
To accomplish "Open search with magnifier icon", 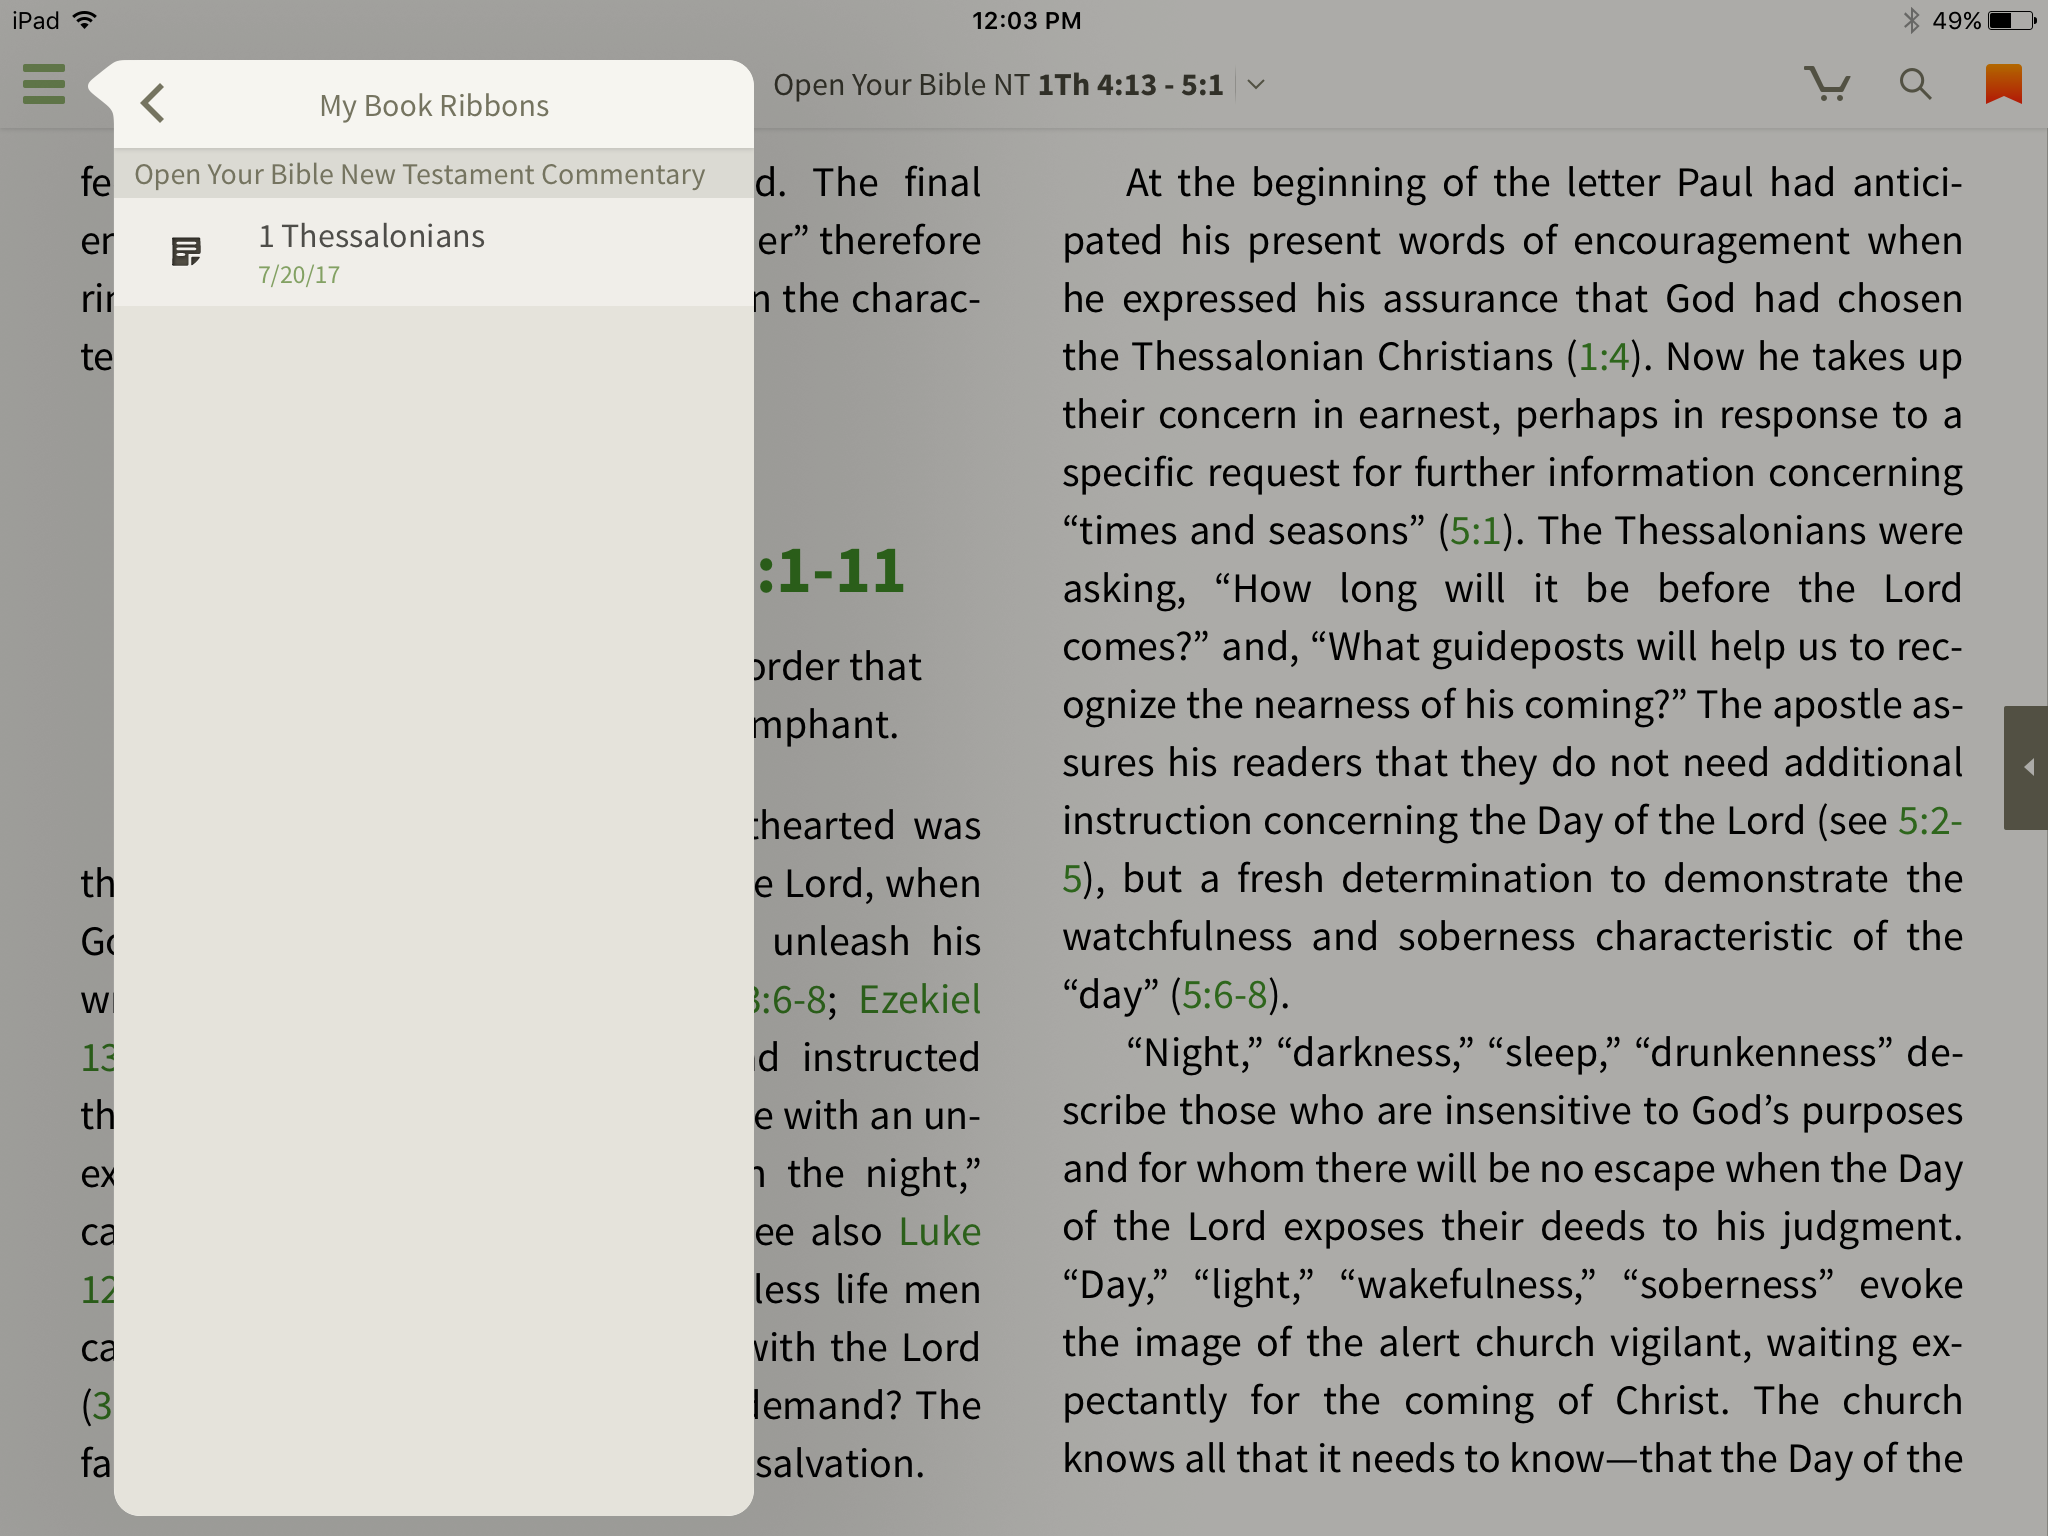I will pos(1915,84).
